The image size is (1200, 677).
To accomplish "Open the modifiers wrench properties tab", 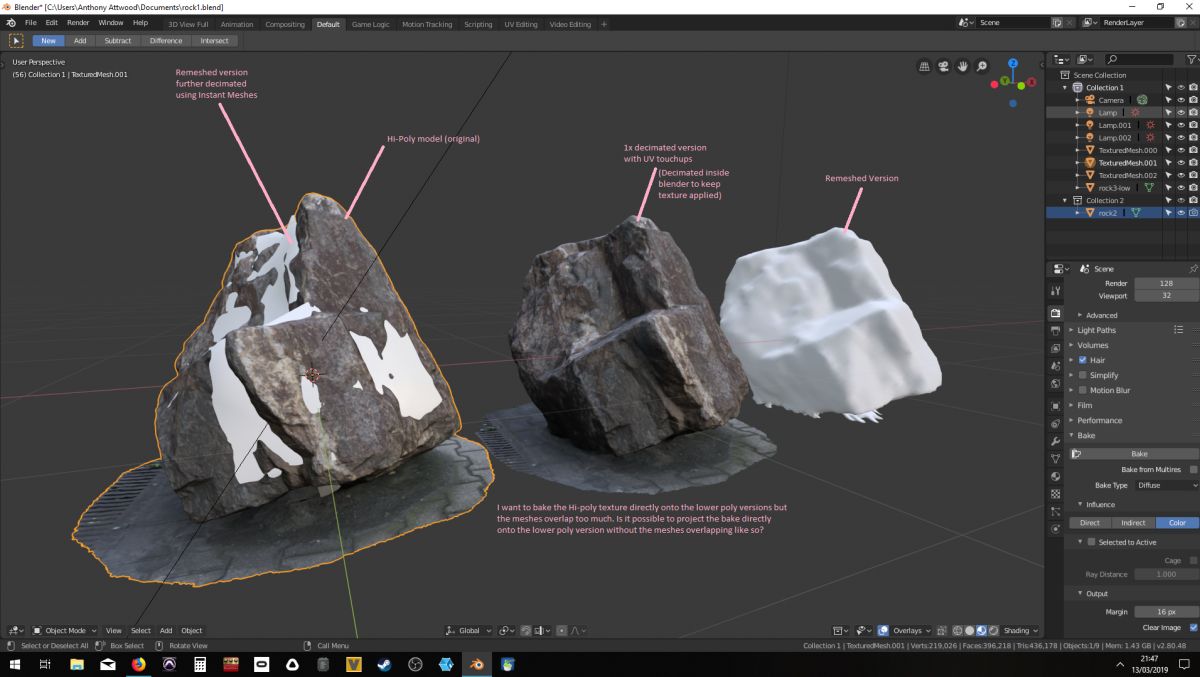I will click(x=1056, y=441).
